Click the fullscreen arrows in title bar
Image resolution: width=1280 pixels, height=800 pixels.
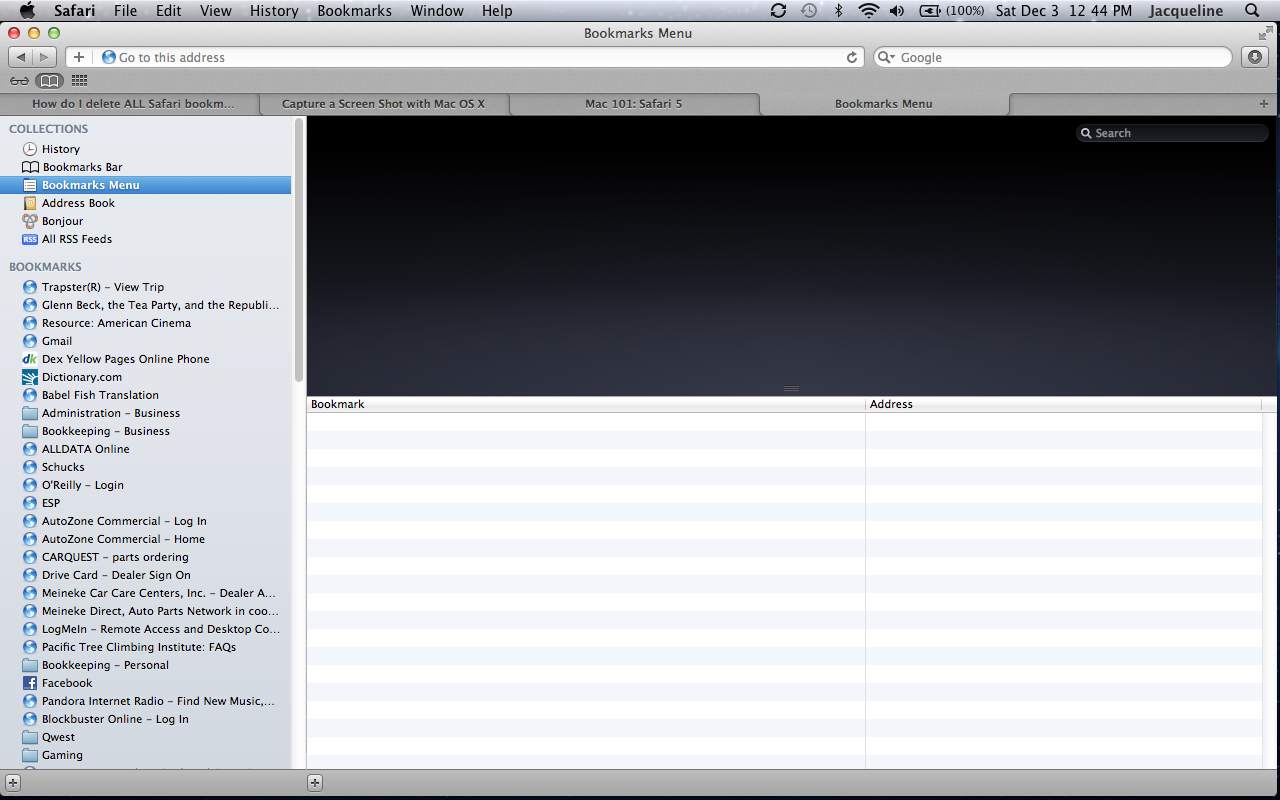(1266, 33)
